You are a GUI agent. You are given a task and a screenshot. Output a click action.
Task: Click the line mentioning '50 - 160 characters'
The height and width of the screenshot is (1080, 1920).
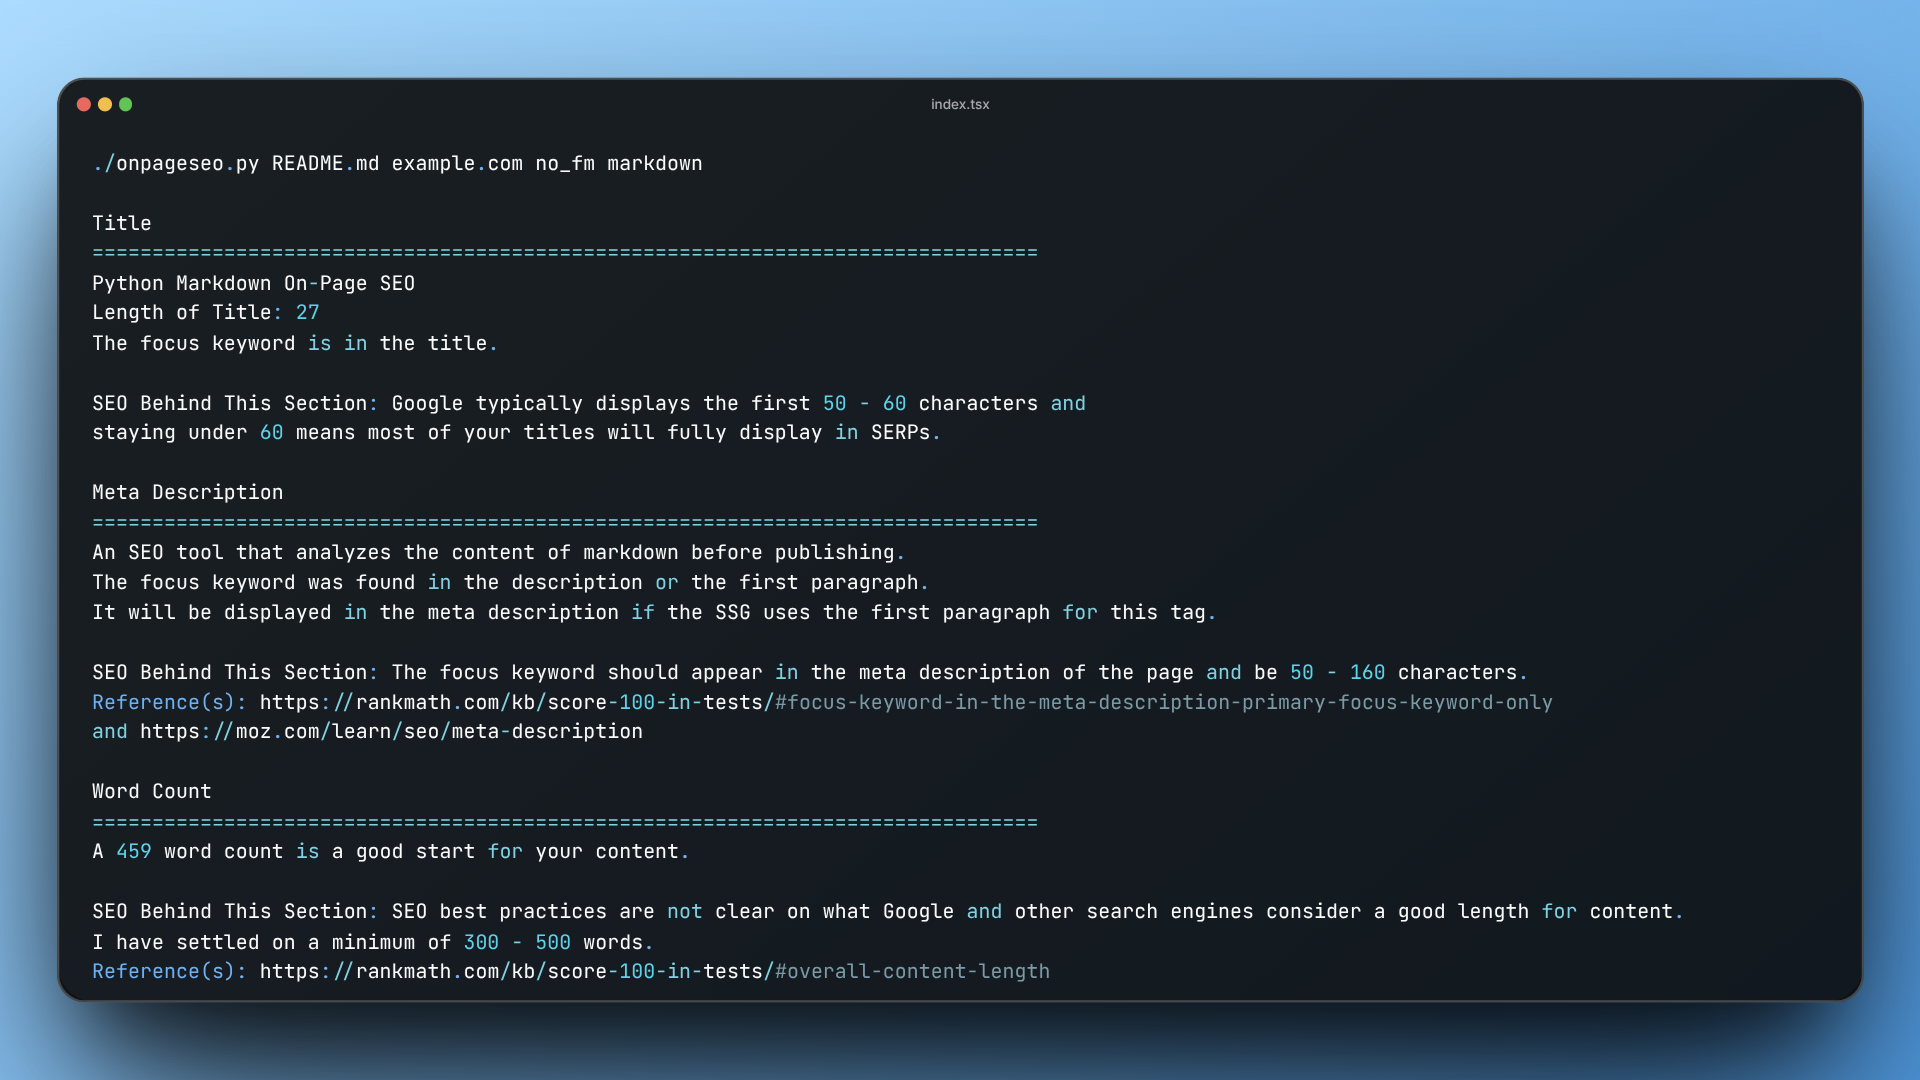pos(810,673)
